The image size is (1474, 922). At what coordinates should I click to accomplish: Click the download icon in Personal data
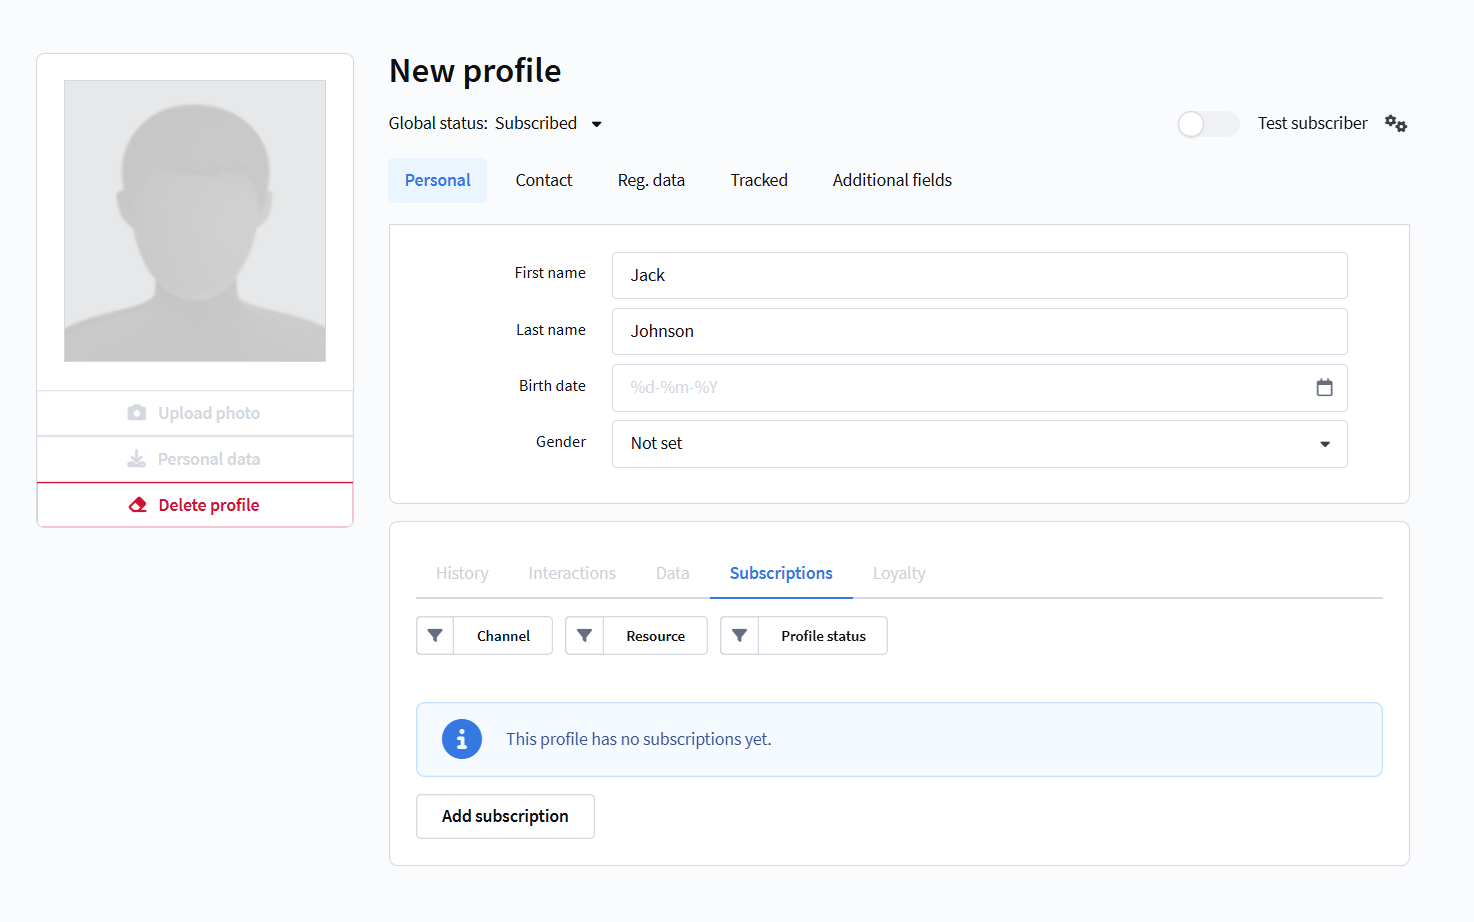pyautogui.click(x=137, y=459)
